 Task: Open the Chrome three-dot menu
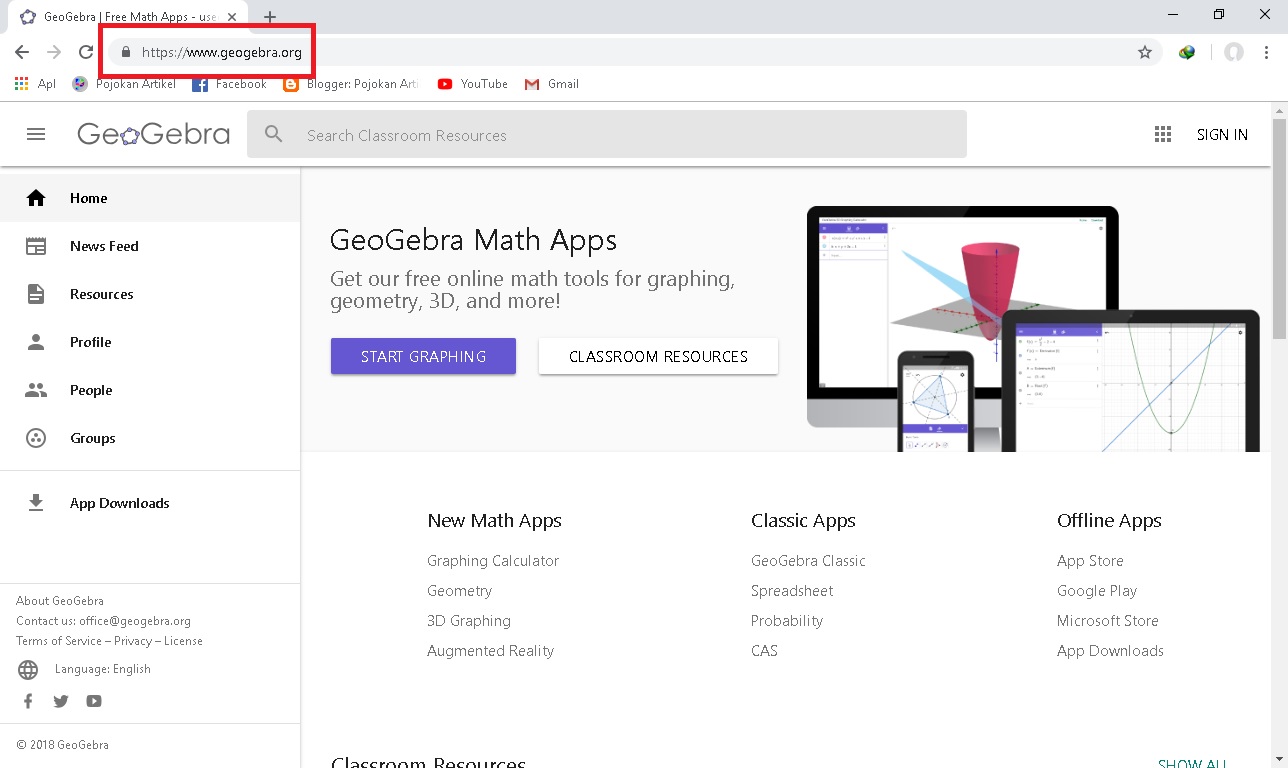[1267, 52]
